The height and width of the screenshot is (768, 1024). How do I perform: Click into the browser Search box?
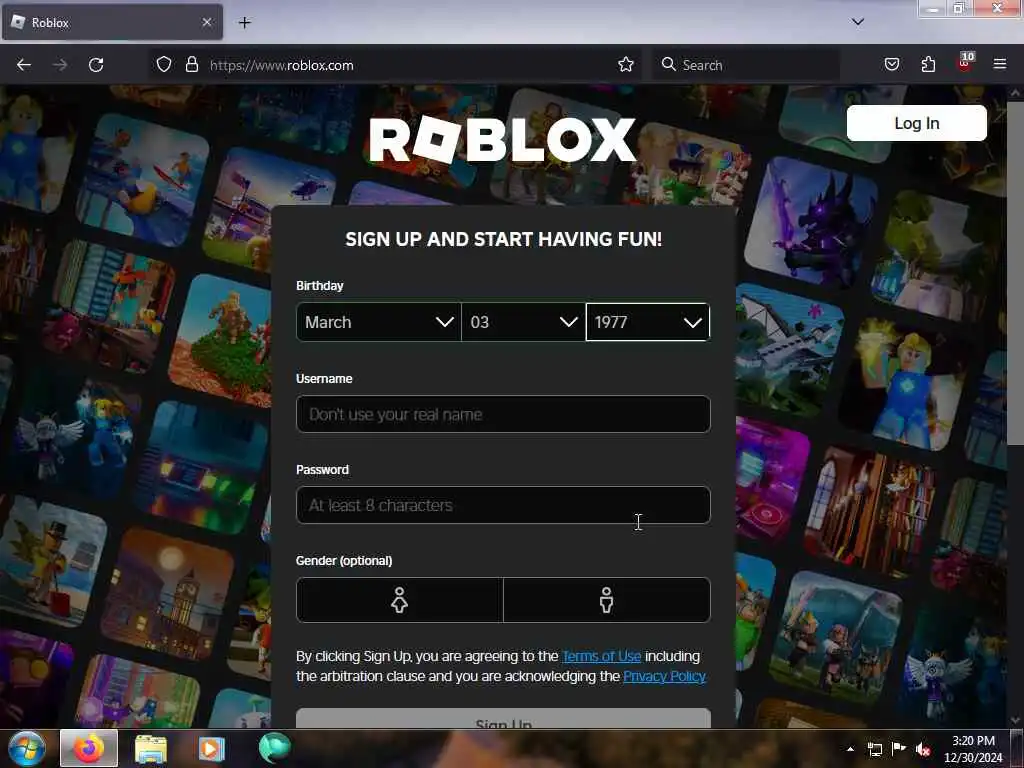(x=746, y=65)
